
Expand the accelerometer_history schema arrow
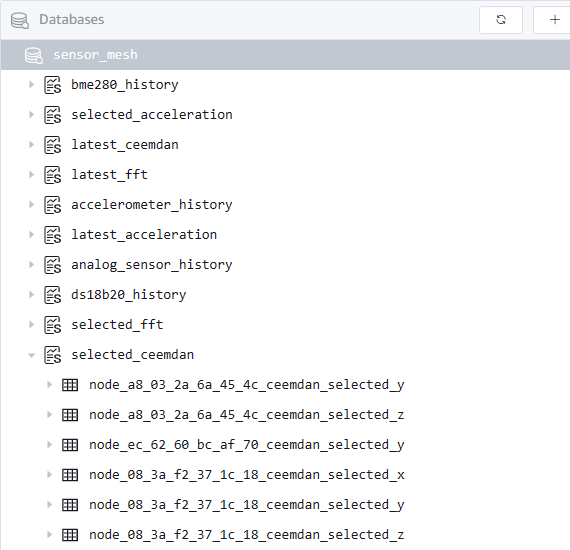tap(32, 205)
